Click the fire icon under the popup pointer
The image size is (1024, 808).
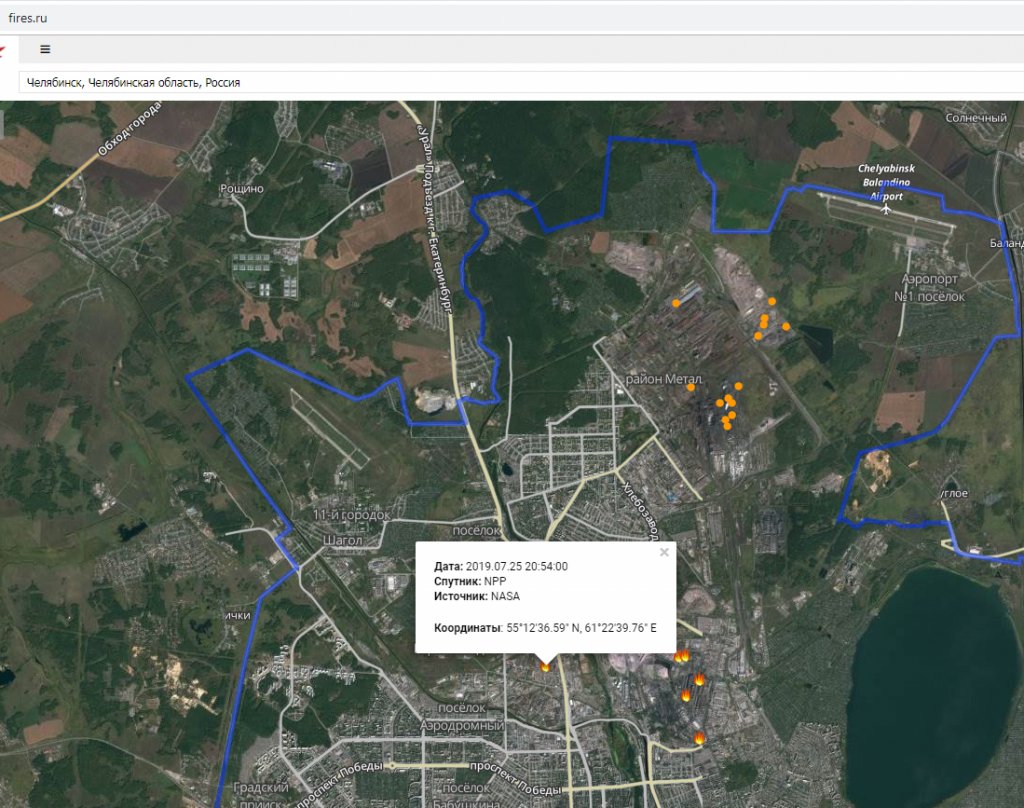click(x=545, y=664)
